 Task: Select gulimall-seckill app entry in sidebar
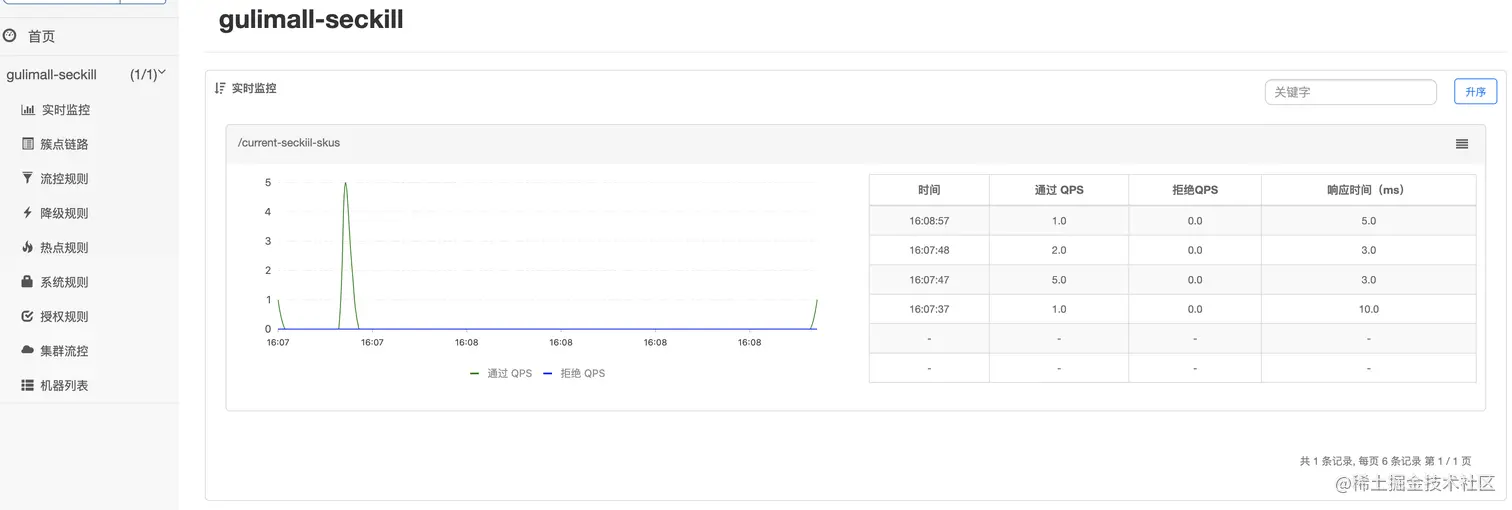52,75
